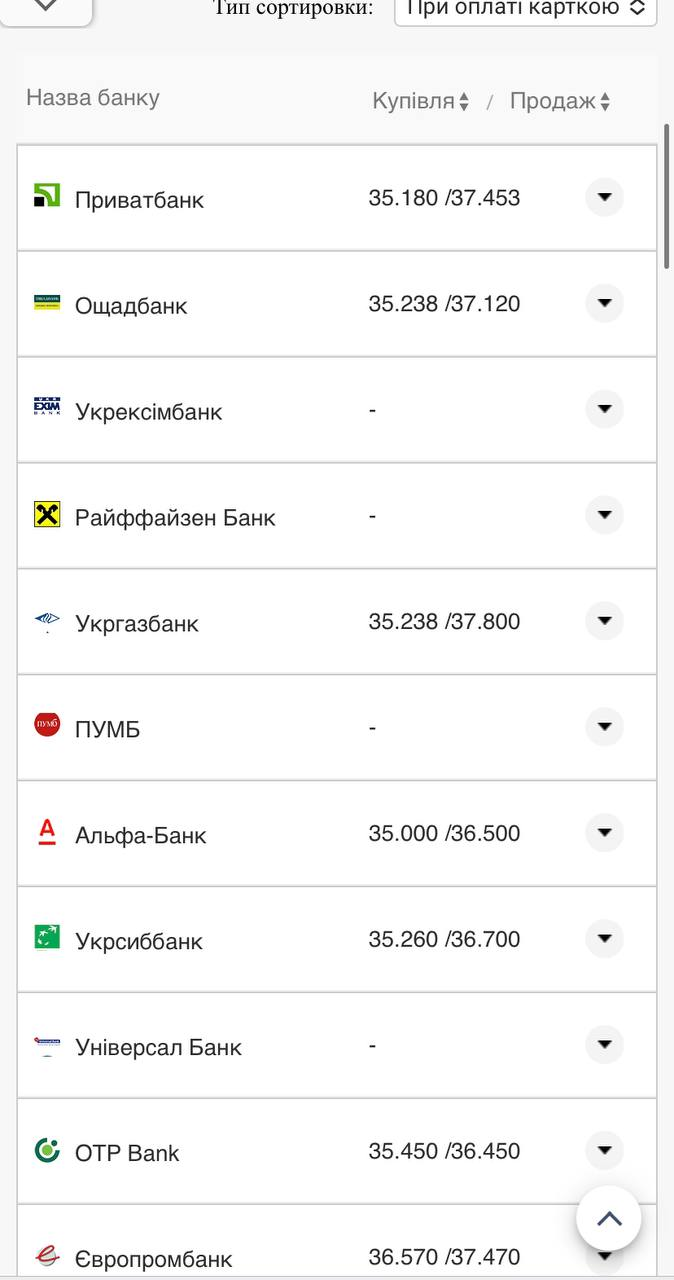674x1280 pixels.
Task: Click the Ощадбанк logo icon
Action: [x=47, y=302]
